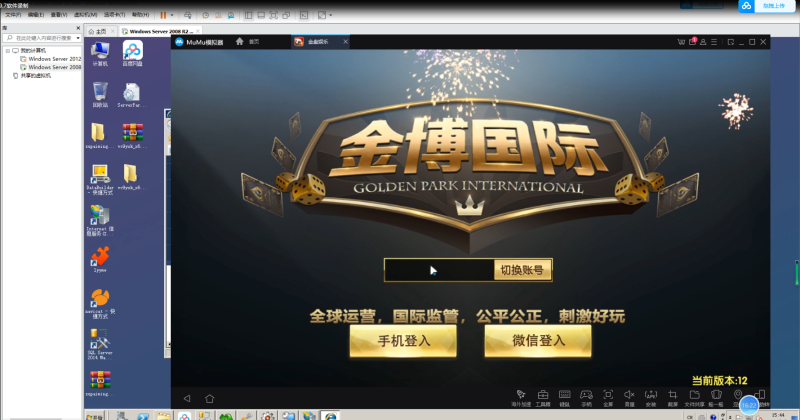Screen dimensions: 800x420
Task: Click the orange pause VM button
Action: (x=163, y=15)
